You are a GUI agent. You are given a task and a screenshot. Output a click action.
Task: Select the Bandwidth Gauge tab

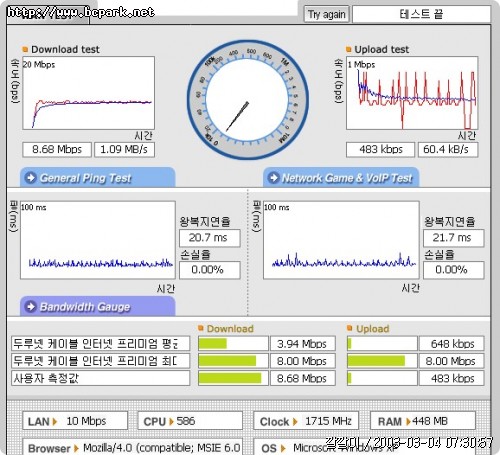(x=97, y=306)
